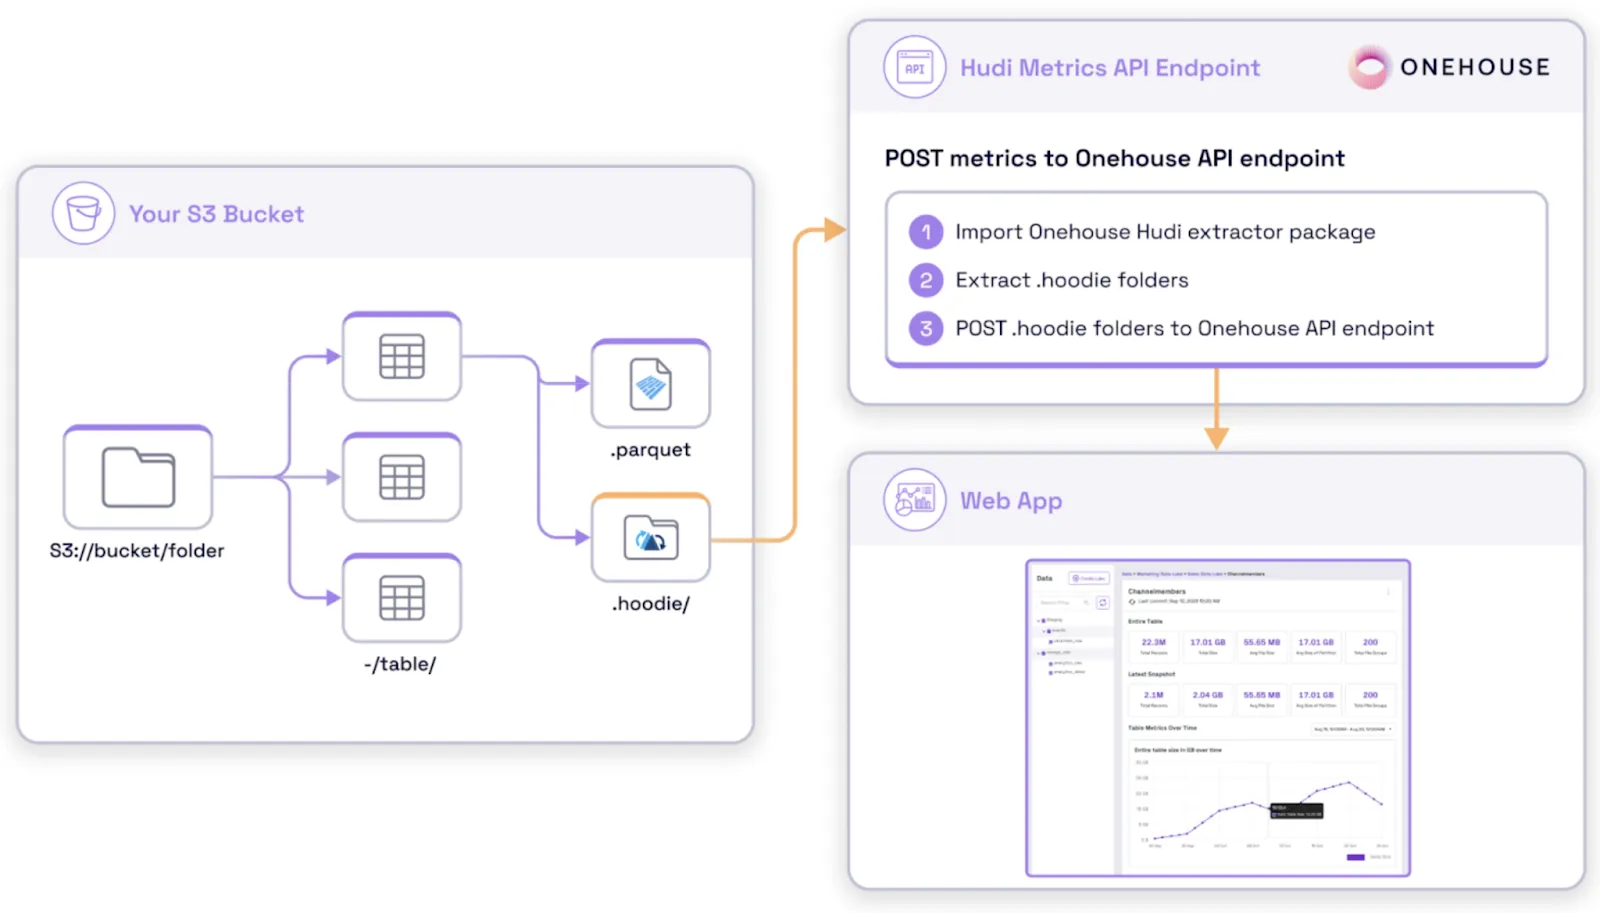Click the refresh icon in Data sidebar

tap(1103, 603)
